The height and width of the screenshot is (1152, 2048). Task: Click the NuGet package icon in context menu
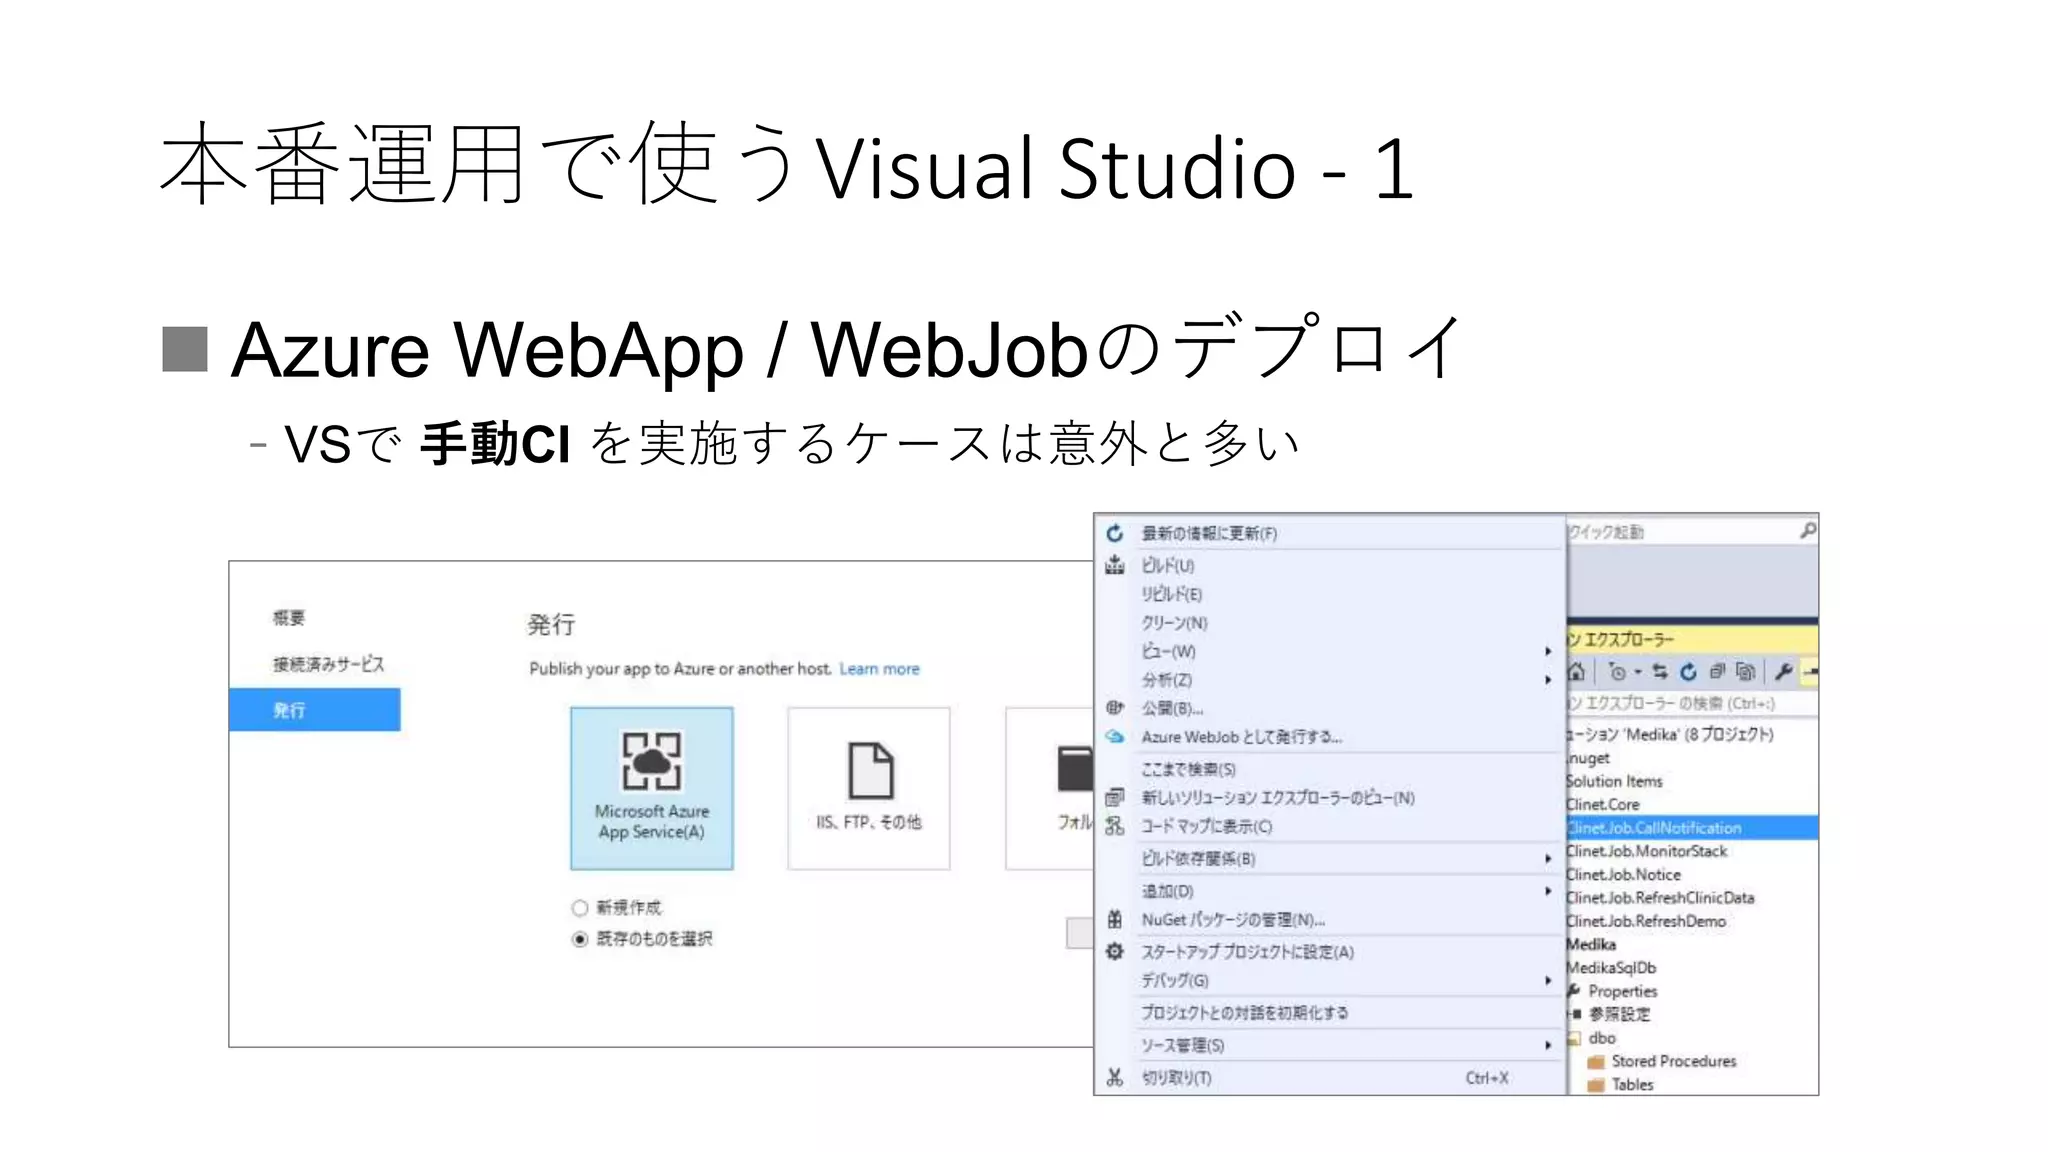pos(1115,920)
